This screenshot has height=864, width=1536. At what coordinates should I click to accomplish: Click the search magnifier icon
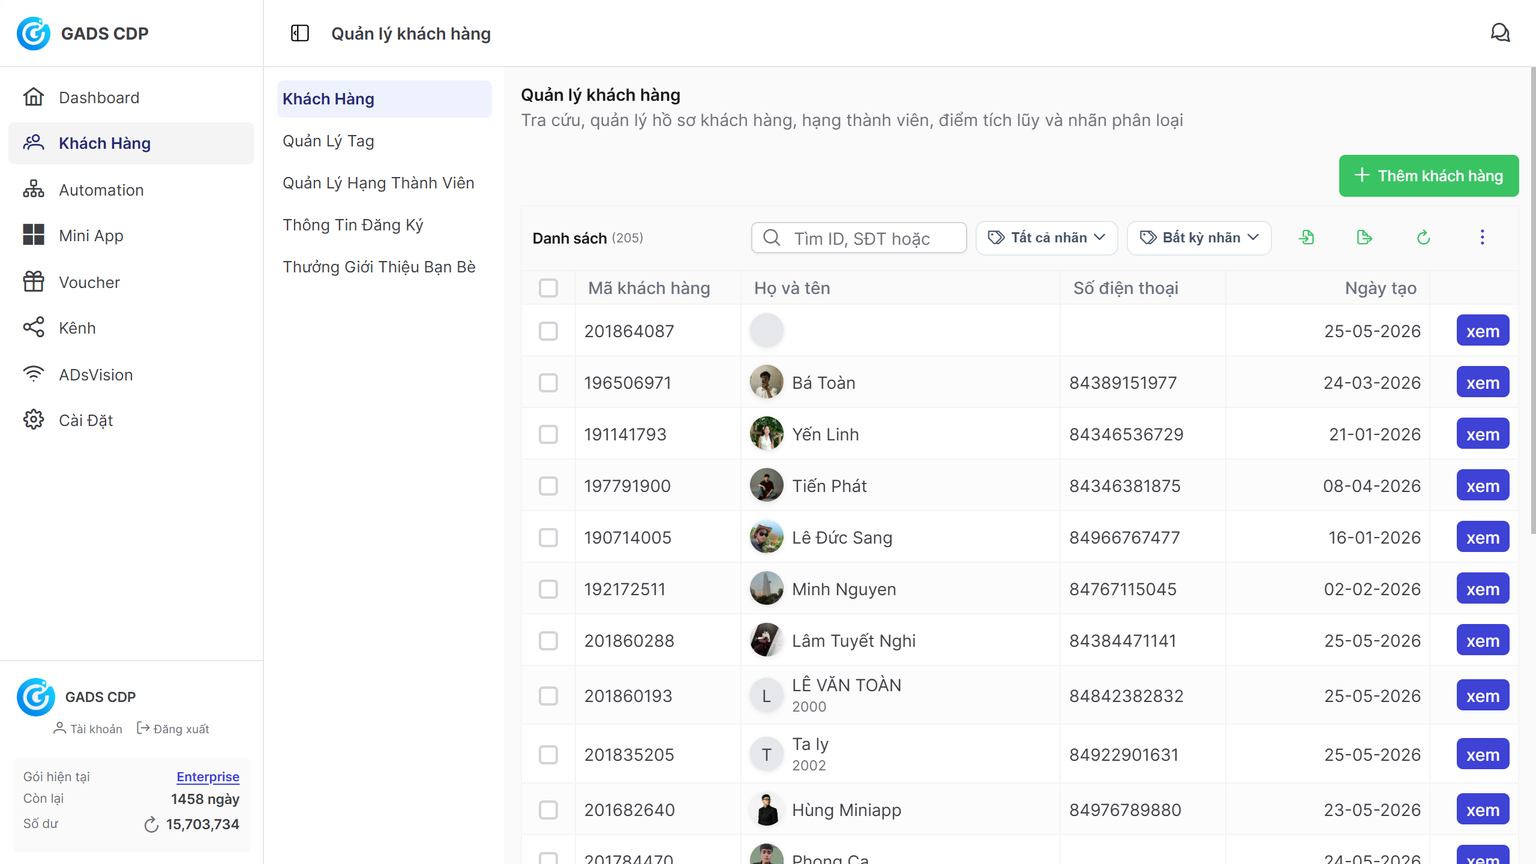pos(771,238)
